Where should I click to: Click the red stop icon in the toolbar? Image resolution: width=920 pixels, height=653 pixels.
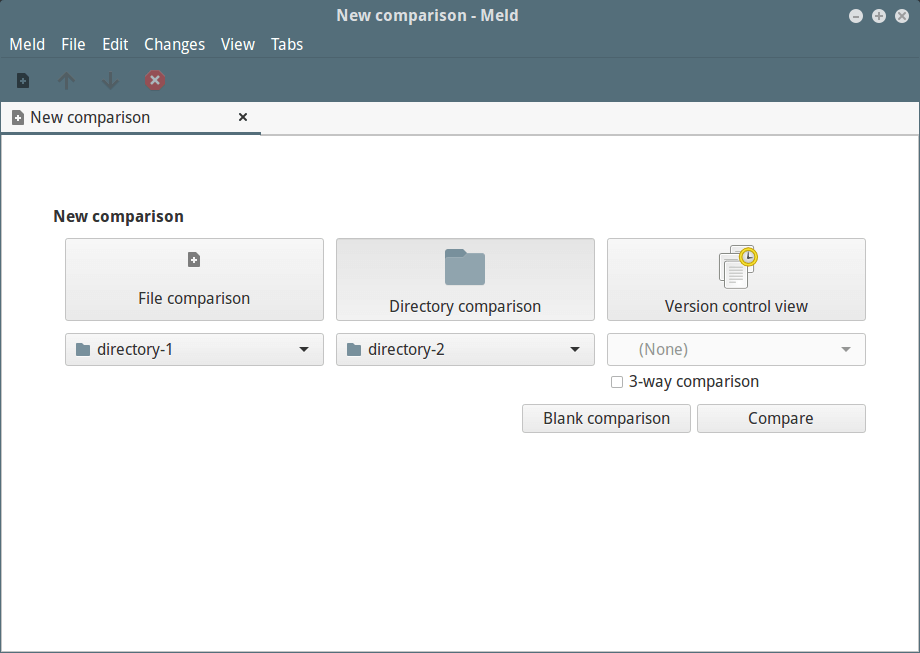[155, 80]
